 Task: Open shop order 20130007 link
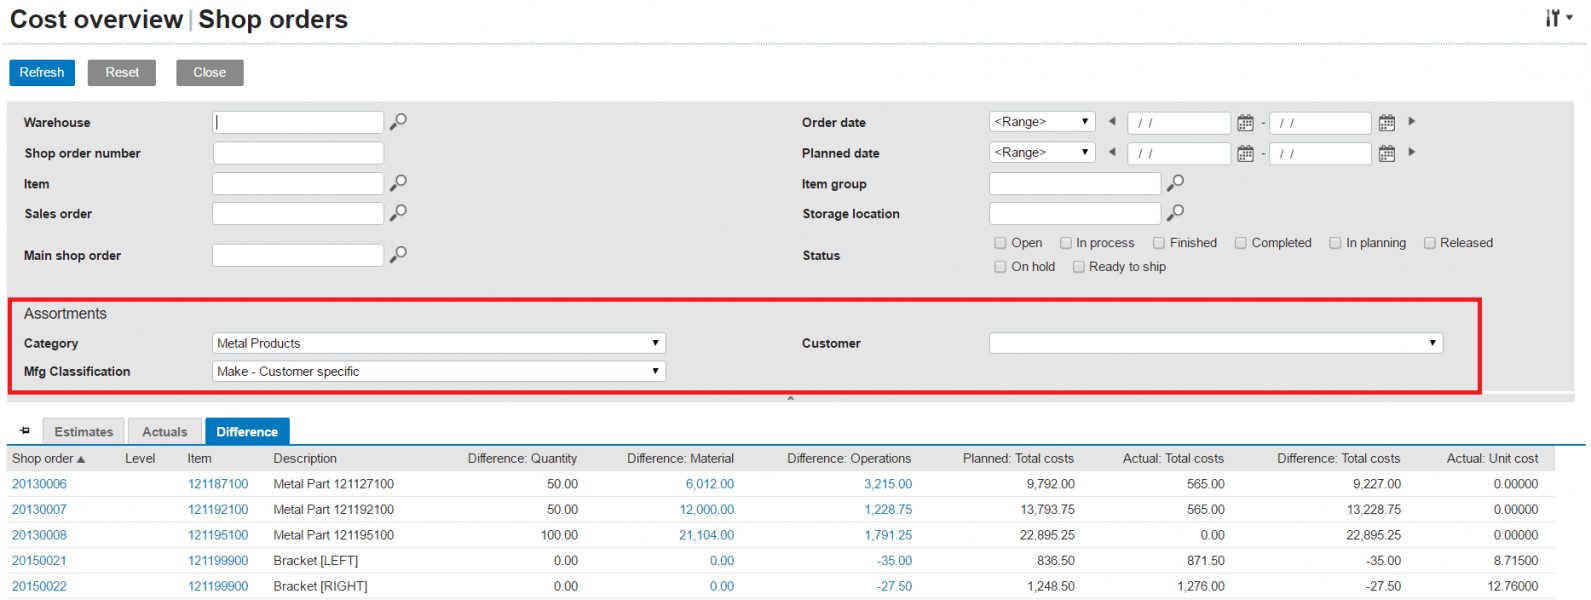(39, 509)
